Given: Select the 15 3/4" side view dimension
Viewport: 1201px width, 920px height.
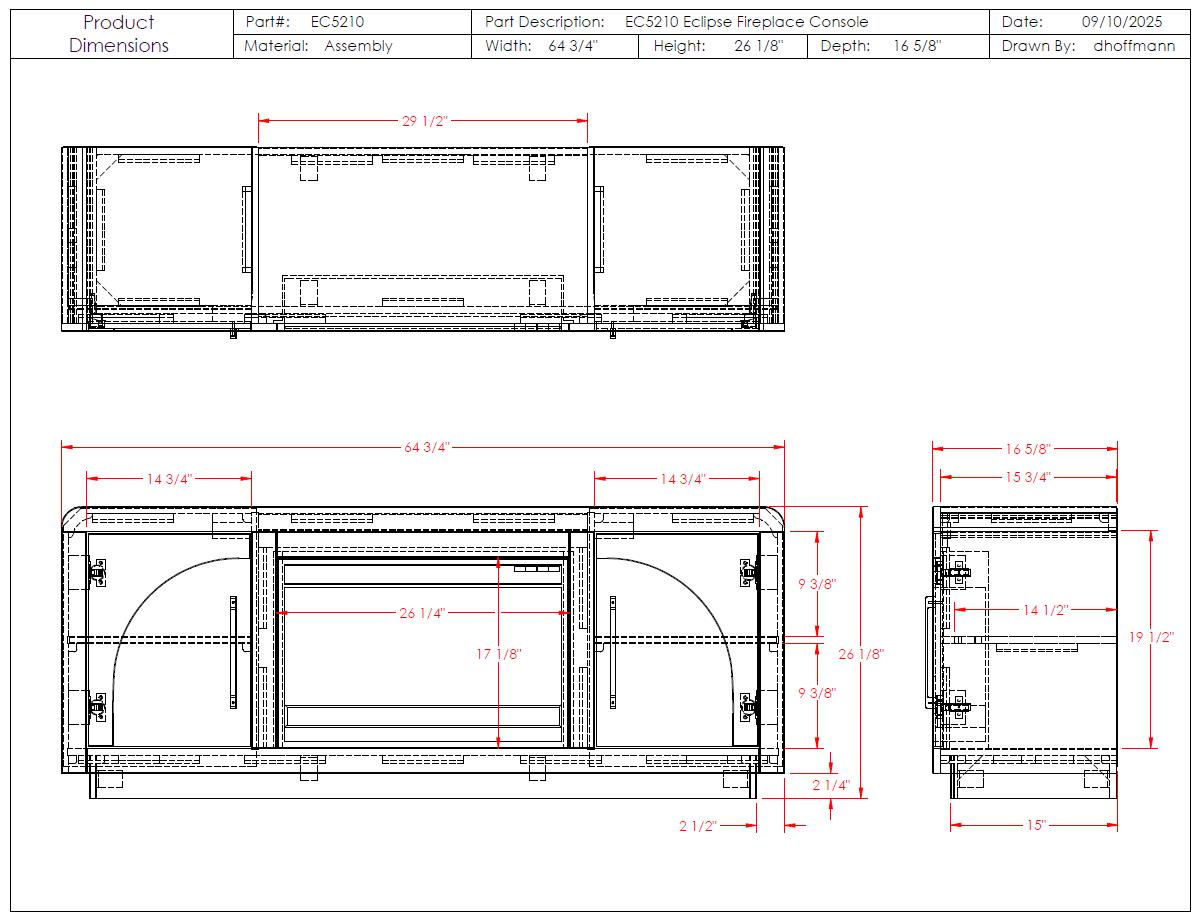Looking at the screenshot, I should click(x=1028, y=477).
